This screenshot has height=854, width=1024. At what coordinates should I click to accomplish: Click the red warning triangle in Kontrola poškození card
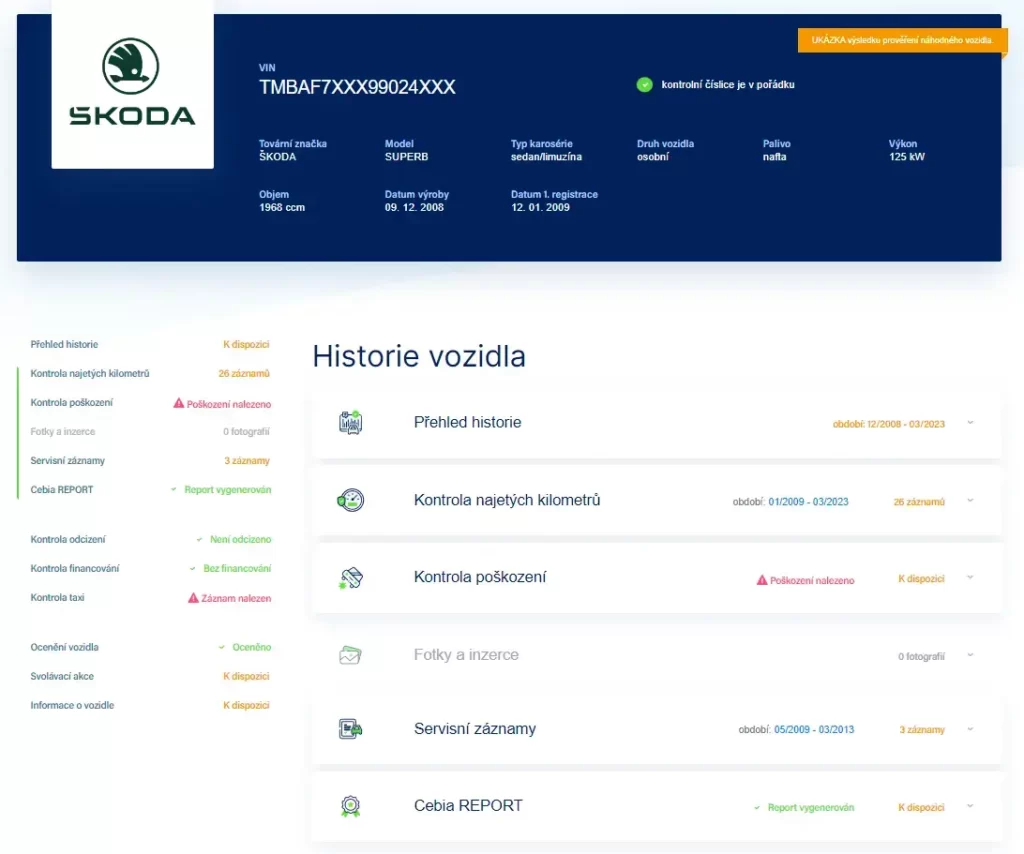coord(761,580)
